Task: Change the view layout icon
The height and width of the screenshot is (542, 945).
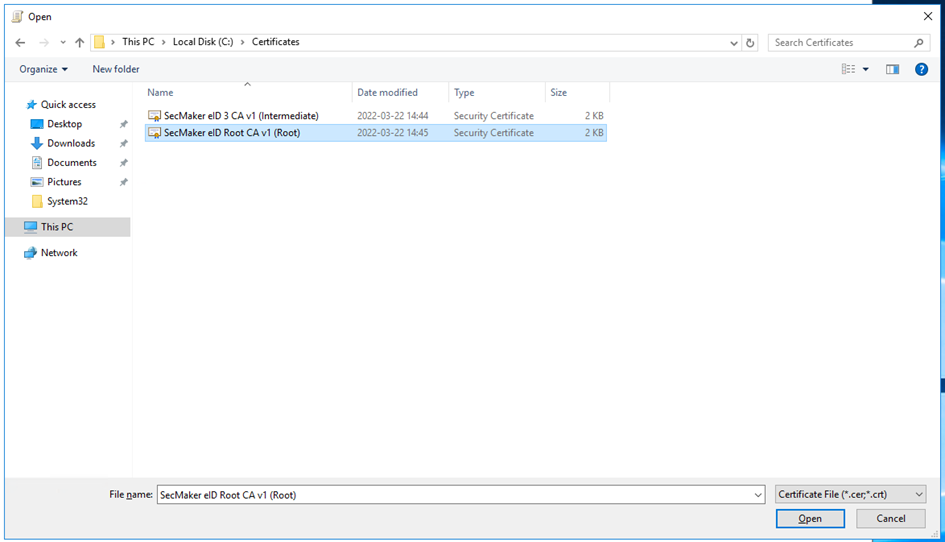Action: pos(848,69)
